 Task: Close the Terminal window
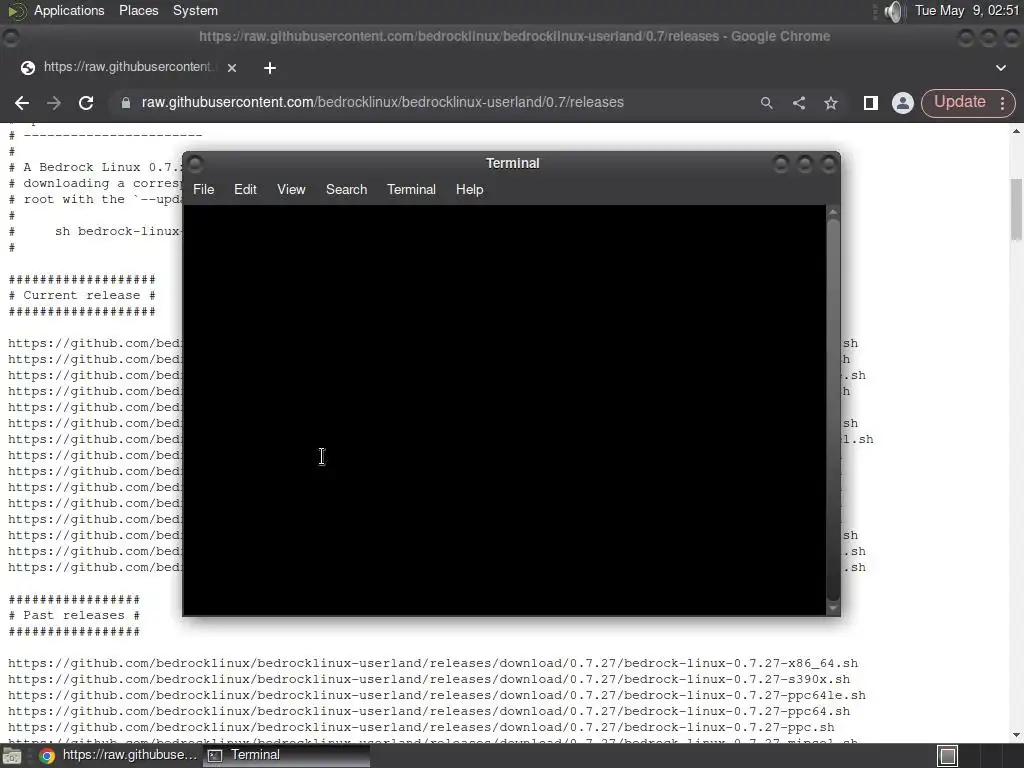point(828,163)
